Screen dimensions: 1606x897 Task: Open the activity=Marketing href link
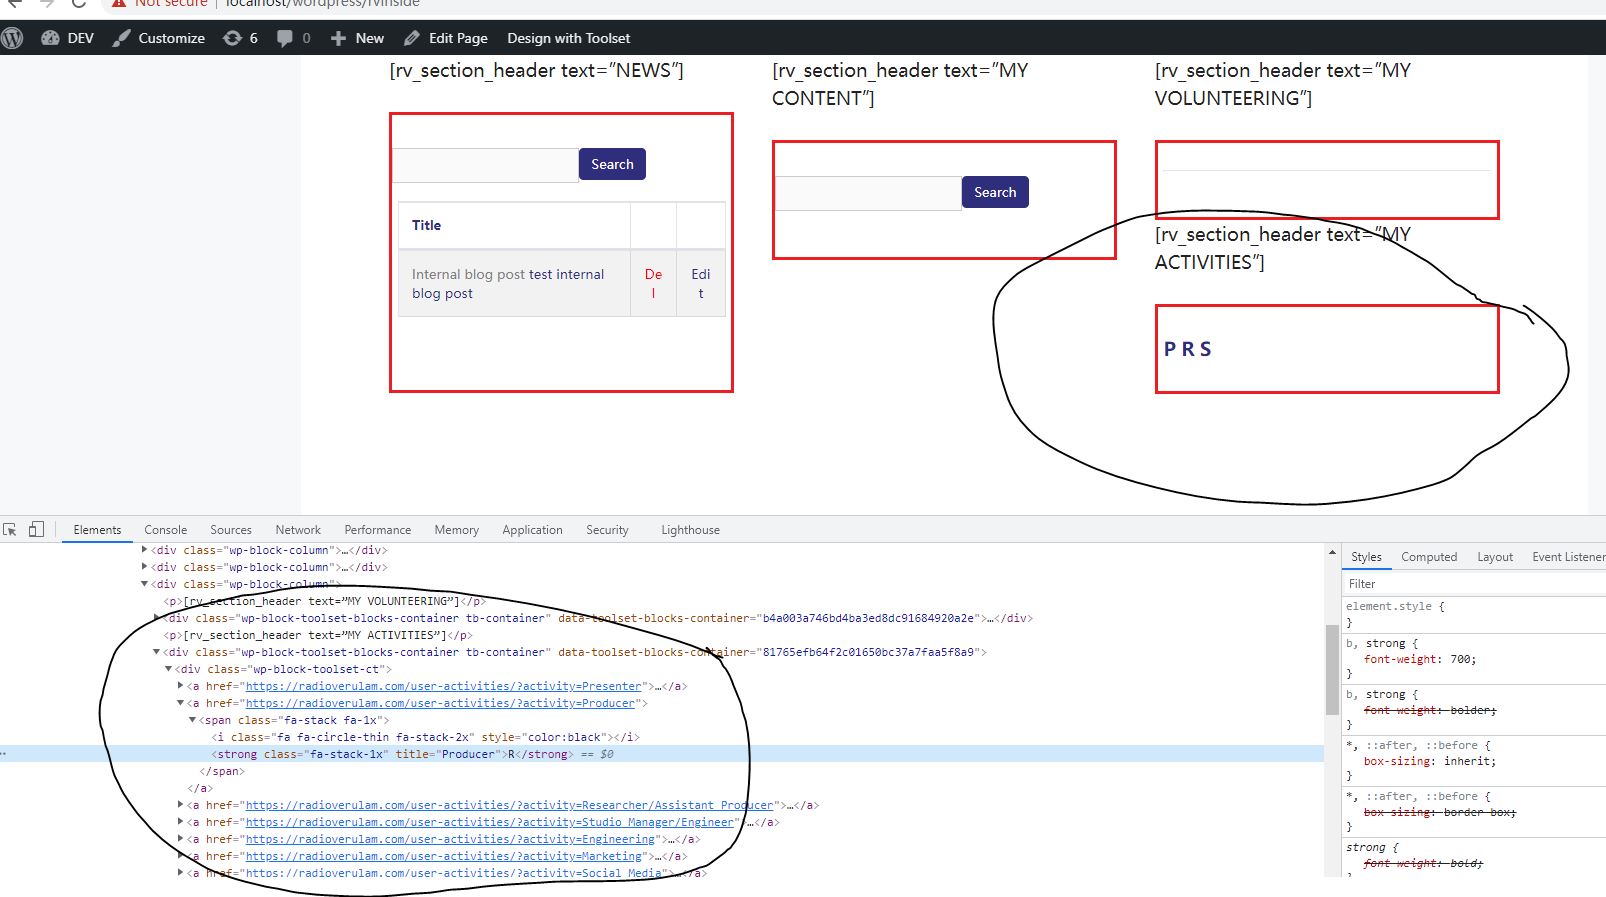(443, 856)
